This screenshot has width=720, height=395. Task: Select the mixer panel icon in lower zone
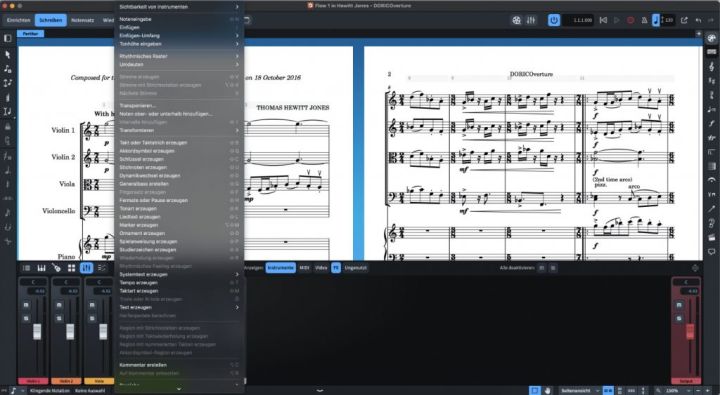click(x=86, y=268)
